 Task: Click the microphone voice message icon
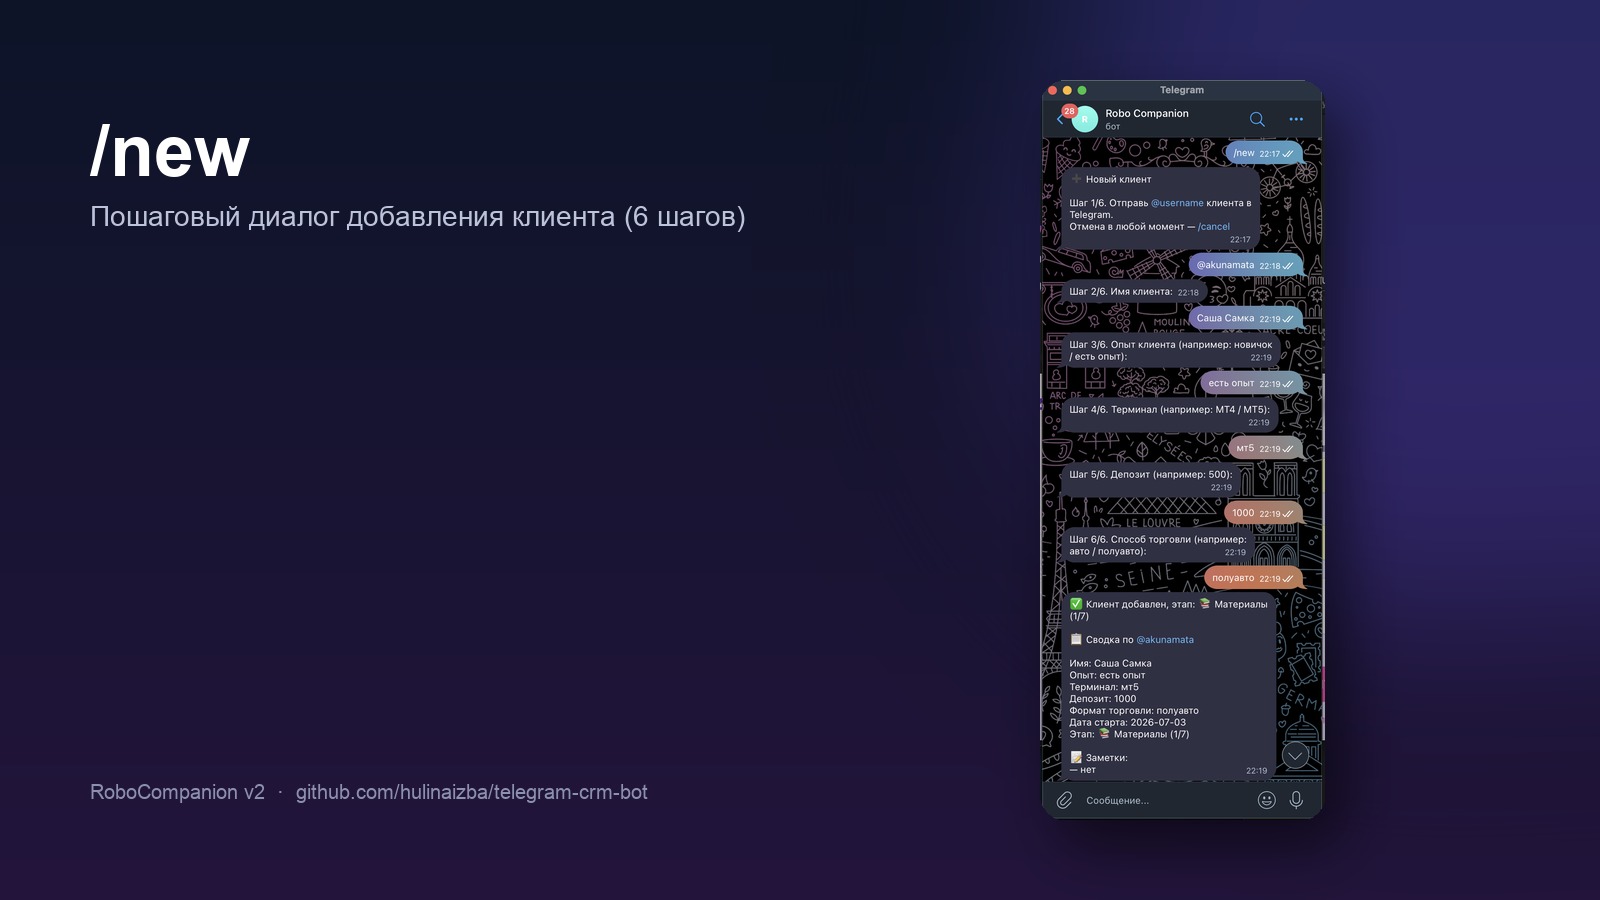tap(1296, 800)
